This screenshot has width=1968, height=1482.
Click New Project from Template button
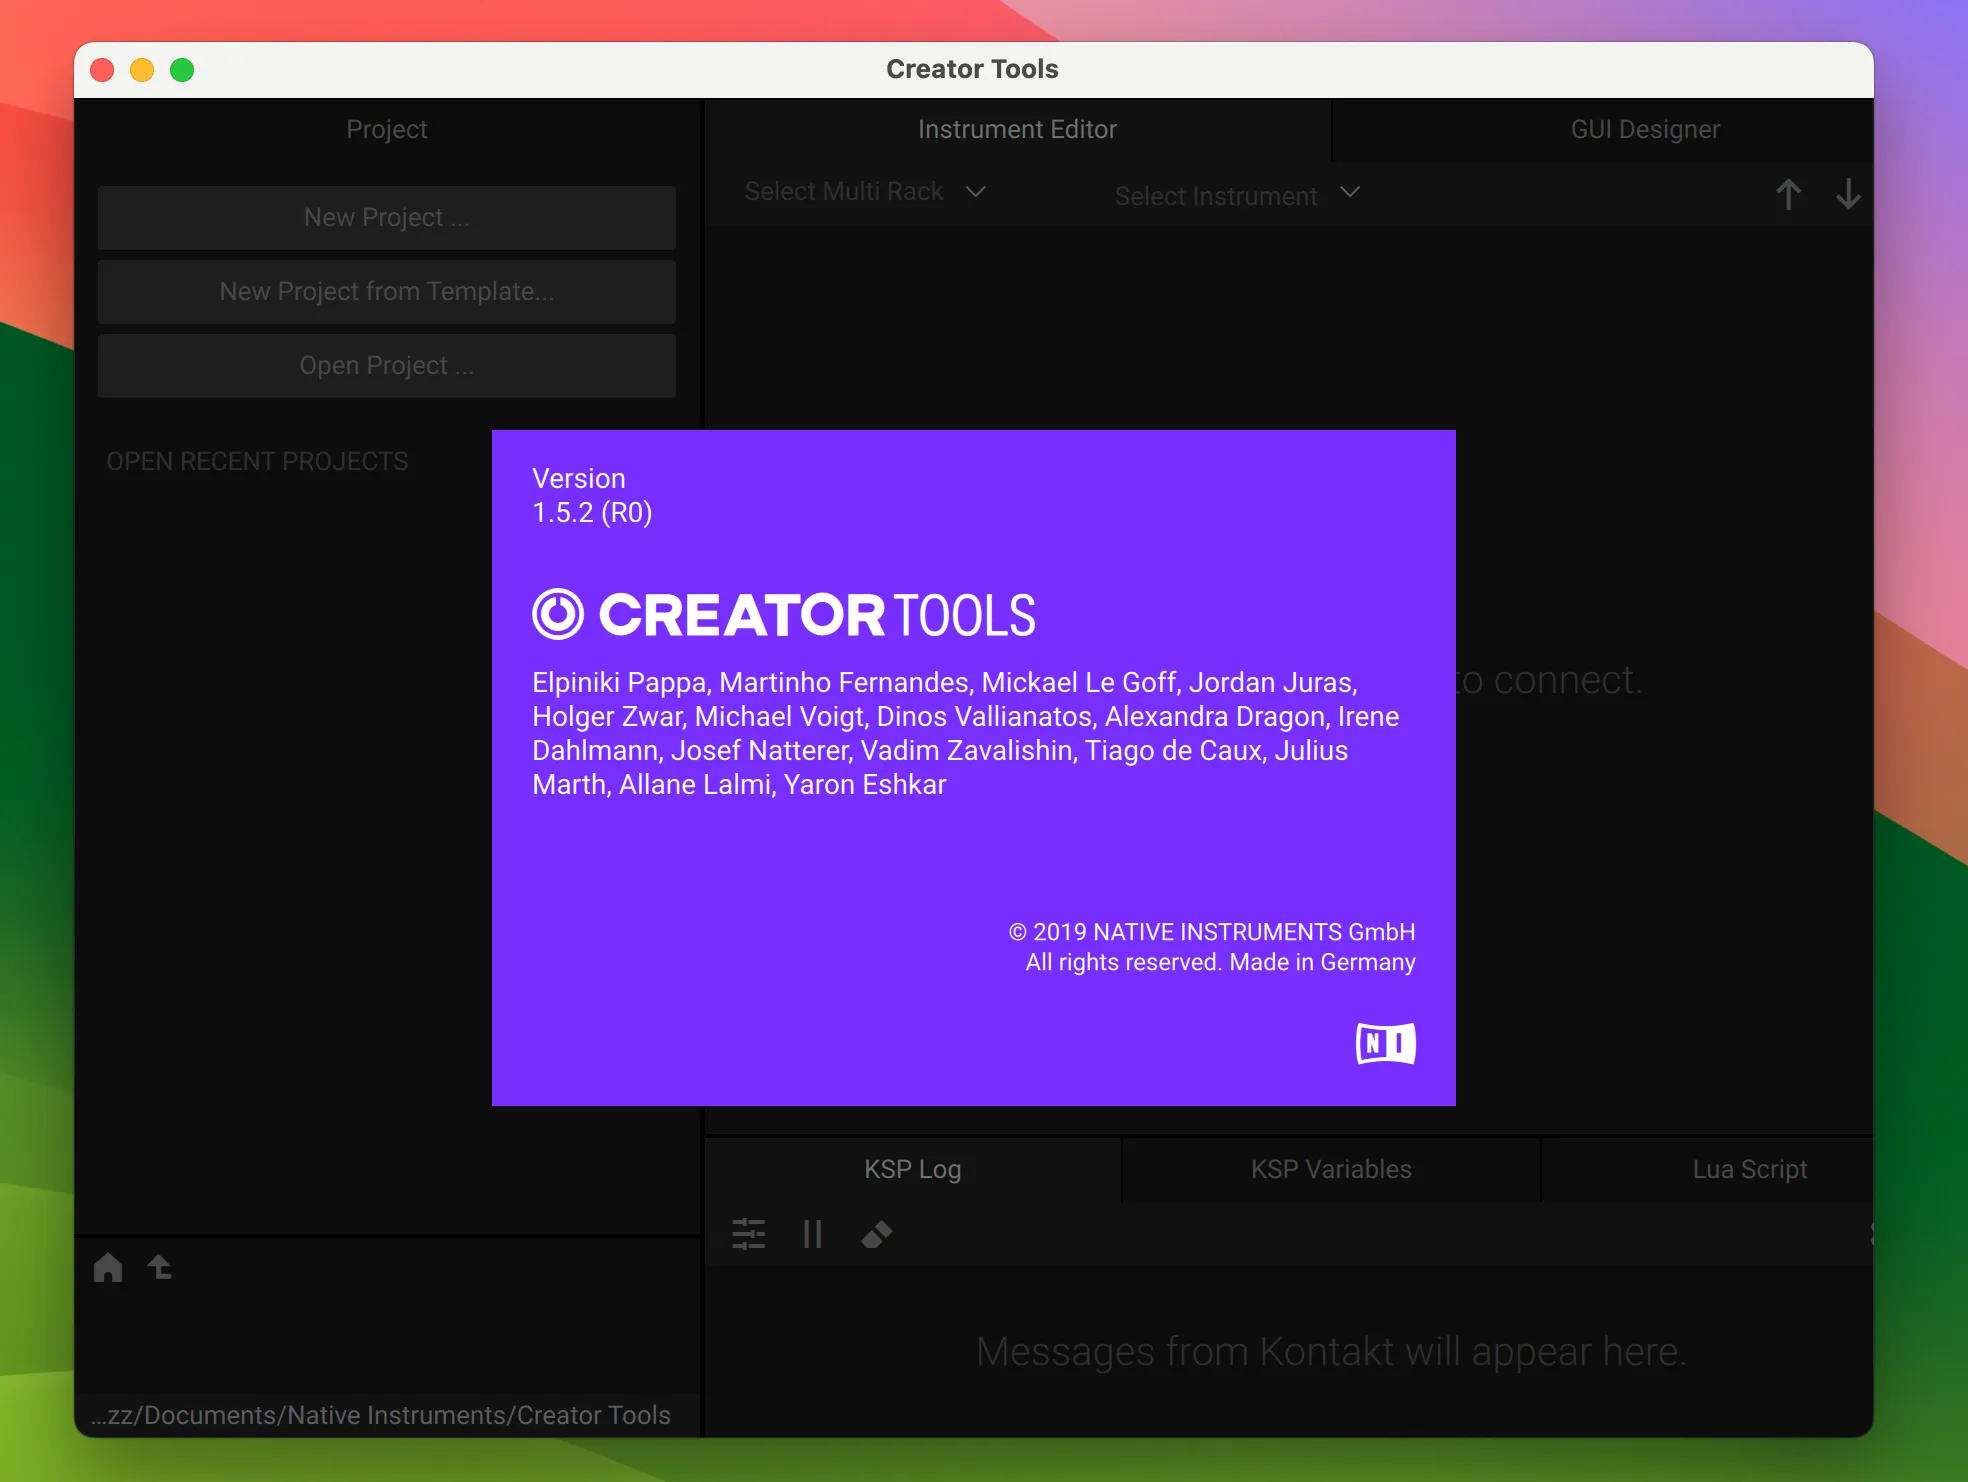point(387,291)
